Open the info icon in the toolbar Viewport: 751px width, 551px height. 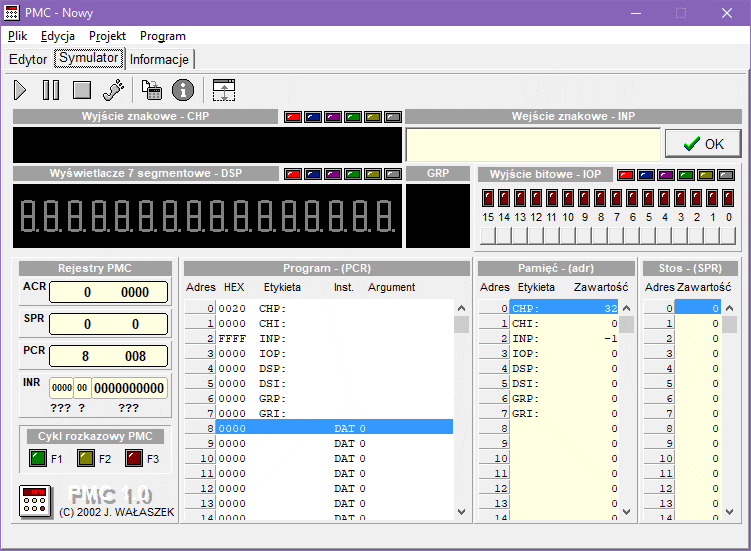pos(182,90)
